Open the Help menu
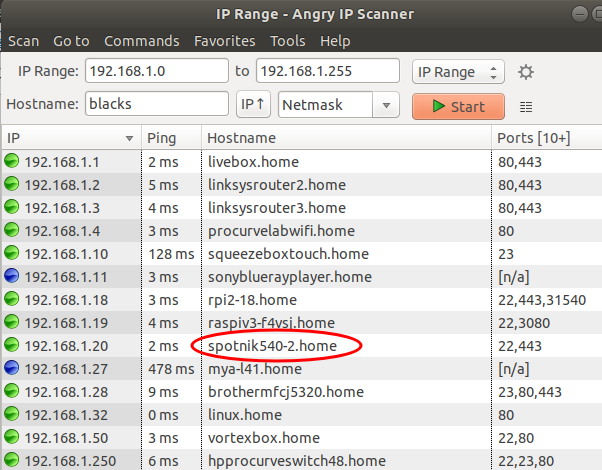Image resolution: width=602 pixels, height=470 pixels. pyautogui.click(x=335, y=41)
